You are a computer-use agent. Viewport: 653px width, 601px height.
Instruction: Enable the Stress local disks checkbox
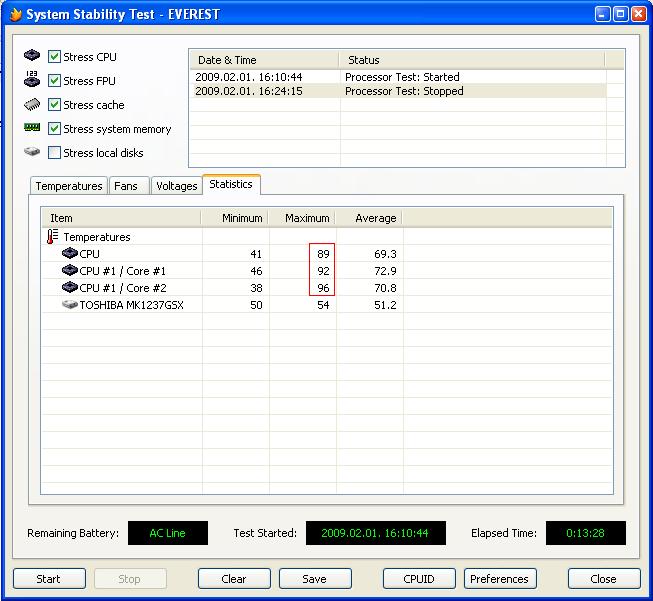click(x=54, y=152)
